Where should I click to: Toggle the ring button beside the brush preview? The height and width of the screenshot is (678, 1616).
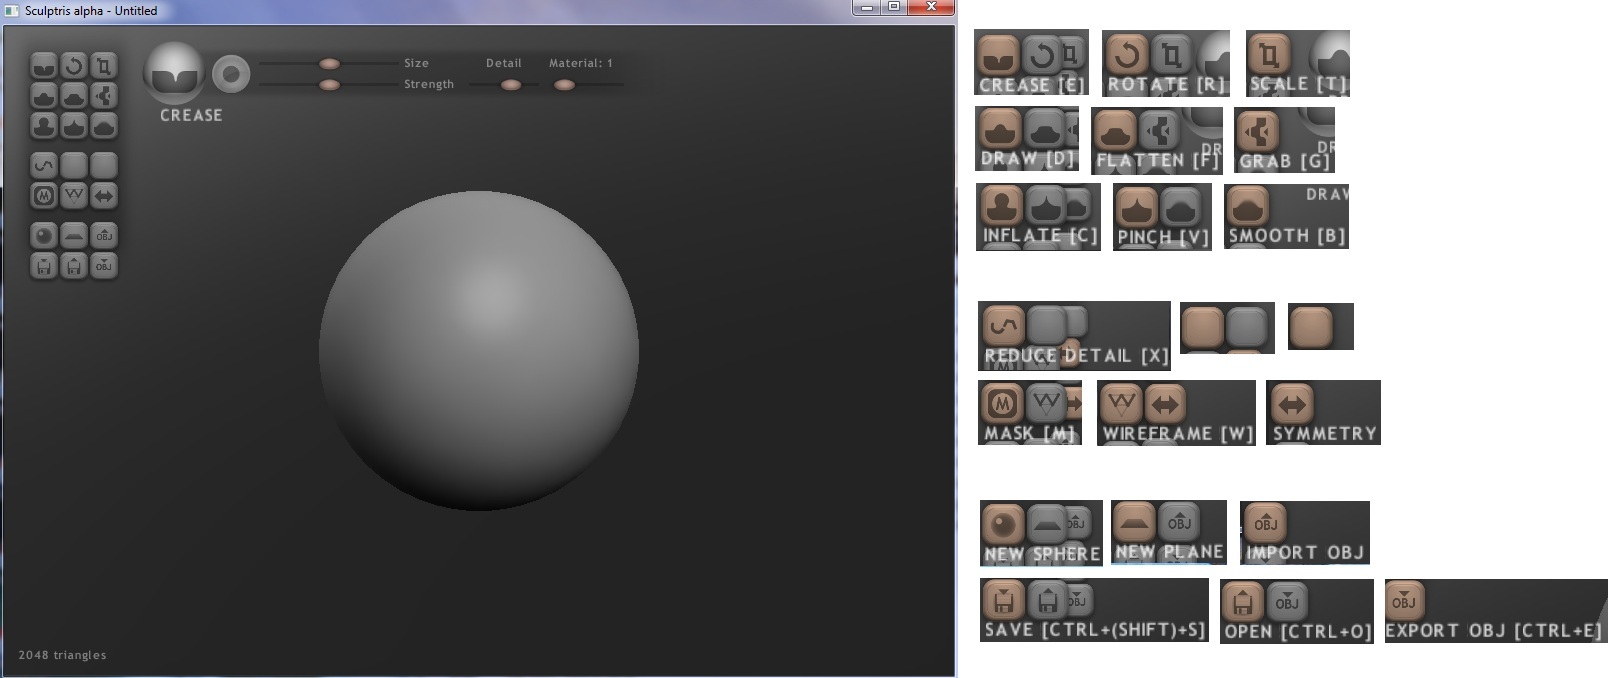(231, 74)
